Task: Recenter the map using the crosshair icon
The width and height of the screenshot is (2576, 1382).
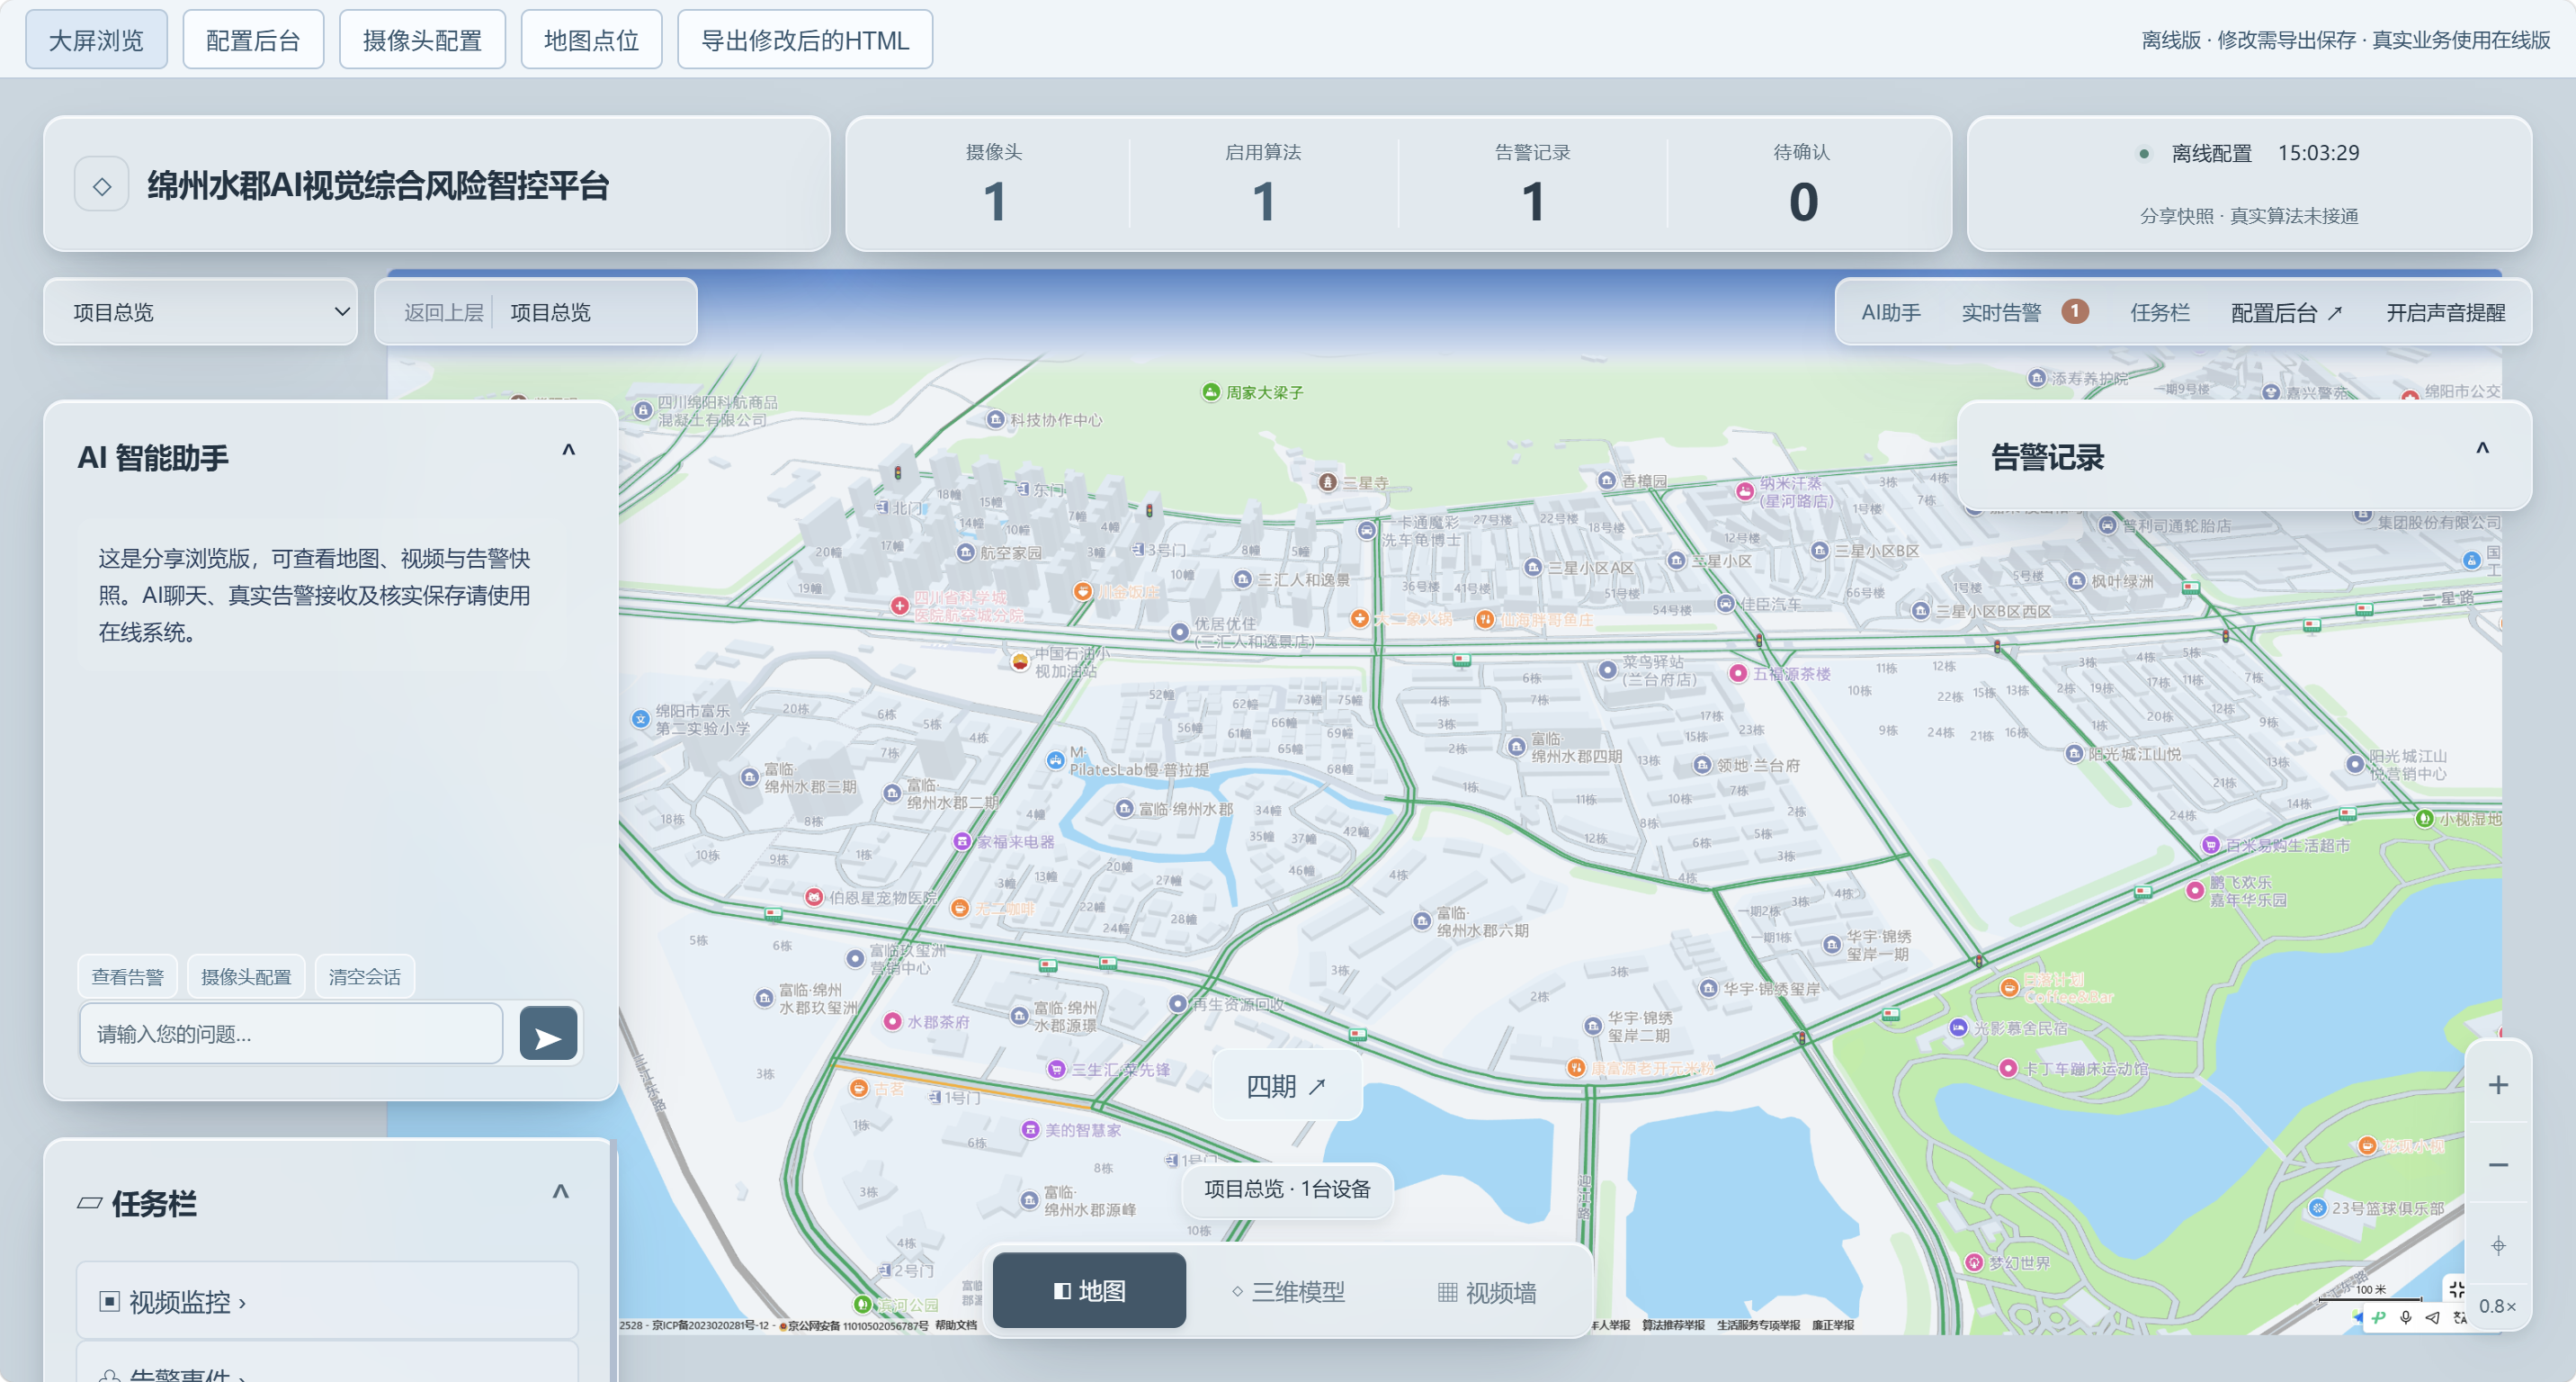Action: coord(2498,1245)
